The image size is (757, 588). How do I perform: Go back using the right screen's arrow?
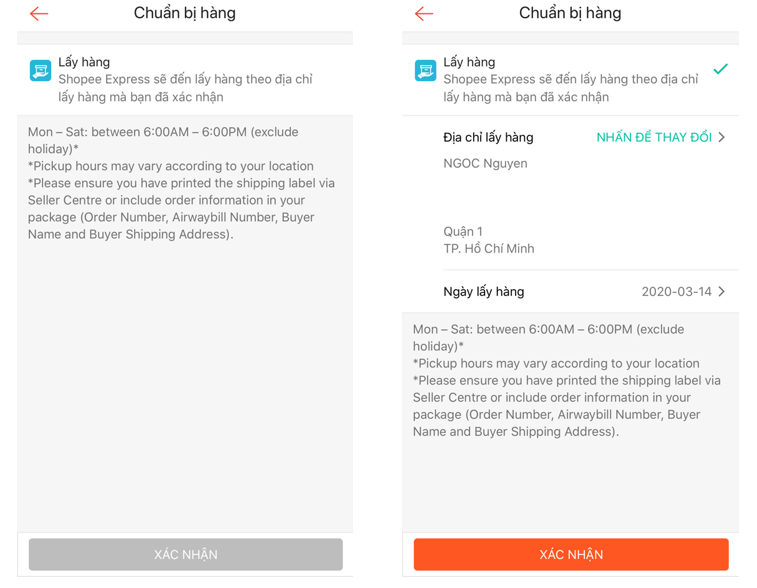424,14
